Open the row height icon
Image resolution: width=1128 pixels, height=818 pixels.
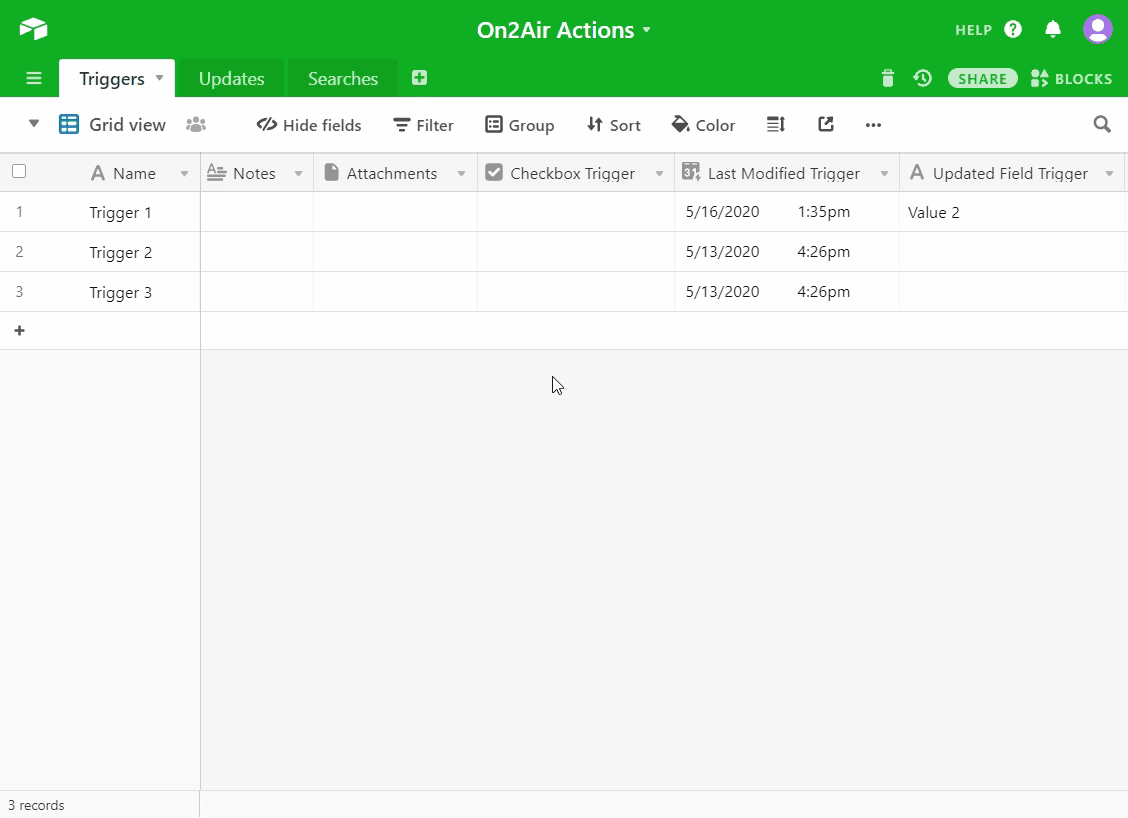point(776,125)
